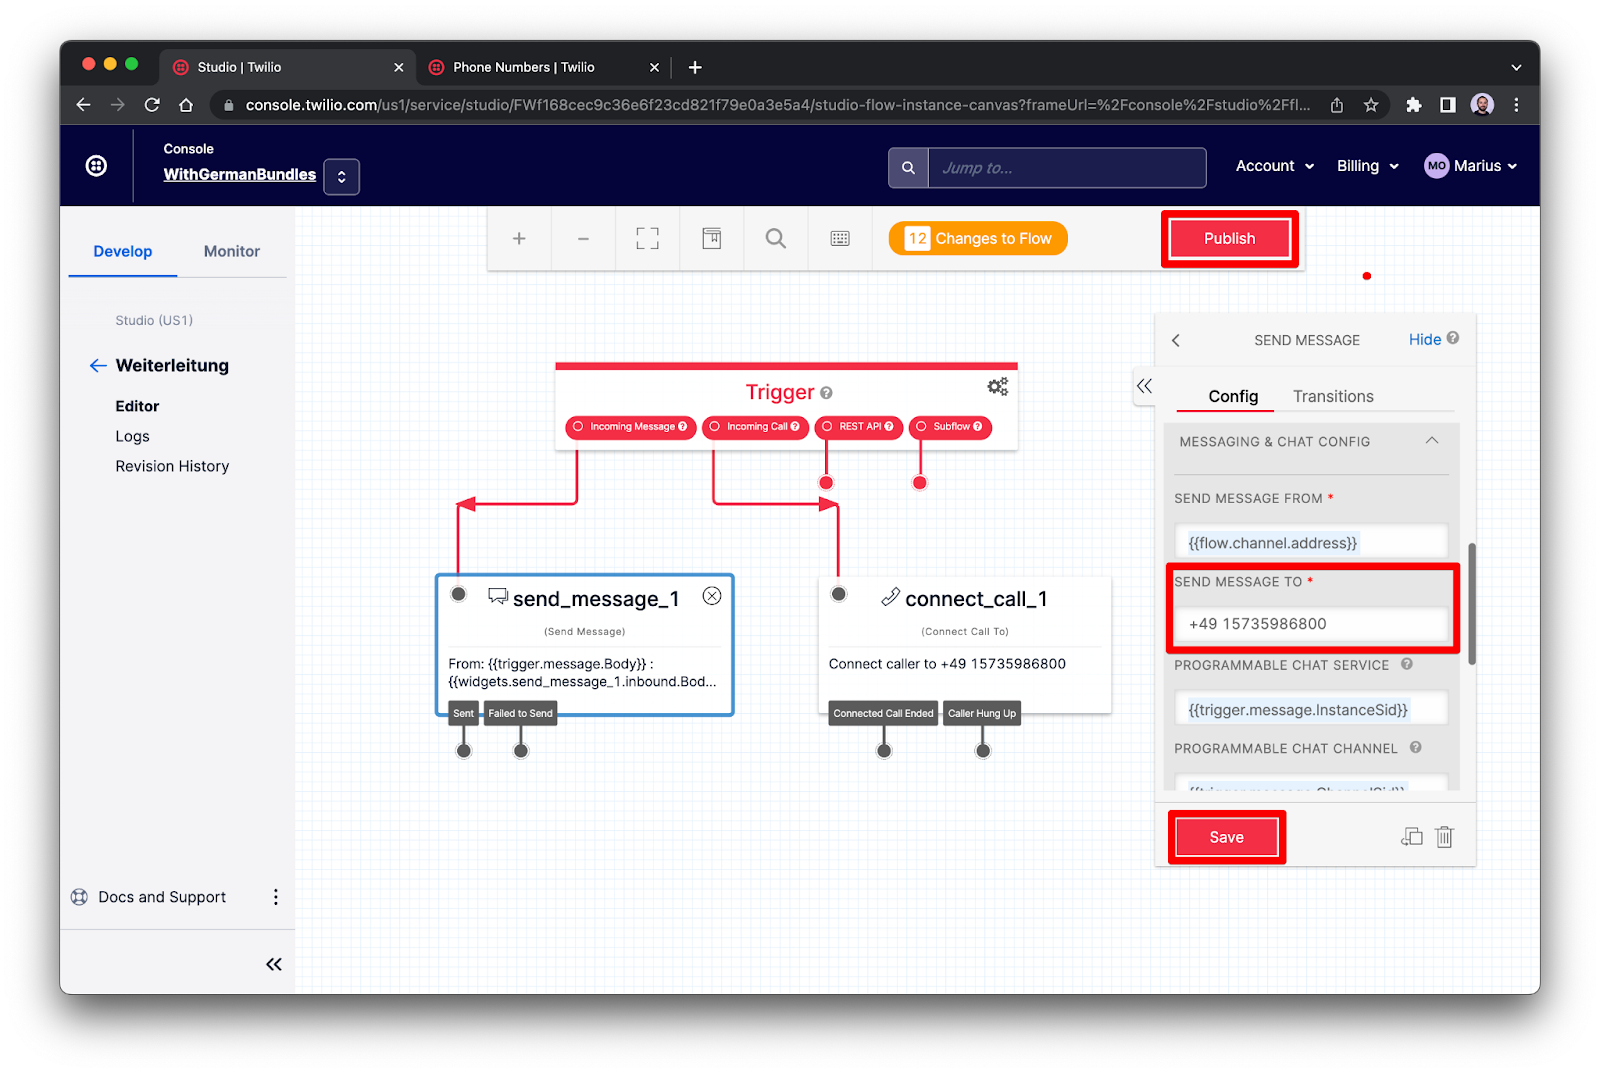
Task: Go back with the panel's left arrow
Action: 1176,340
